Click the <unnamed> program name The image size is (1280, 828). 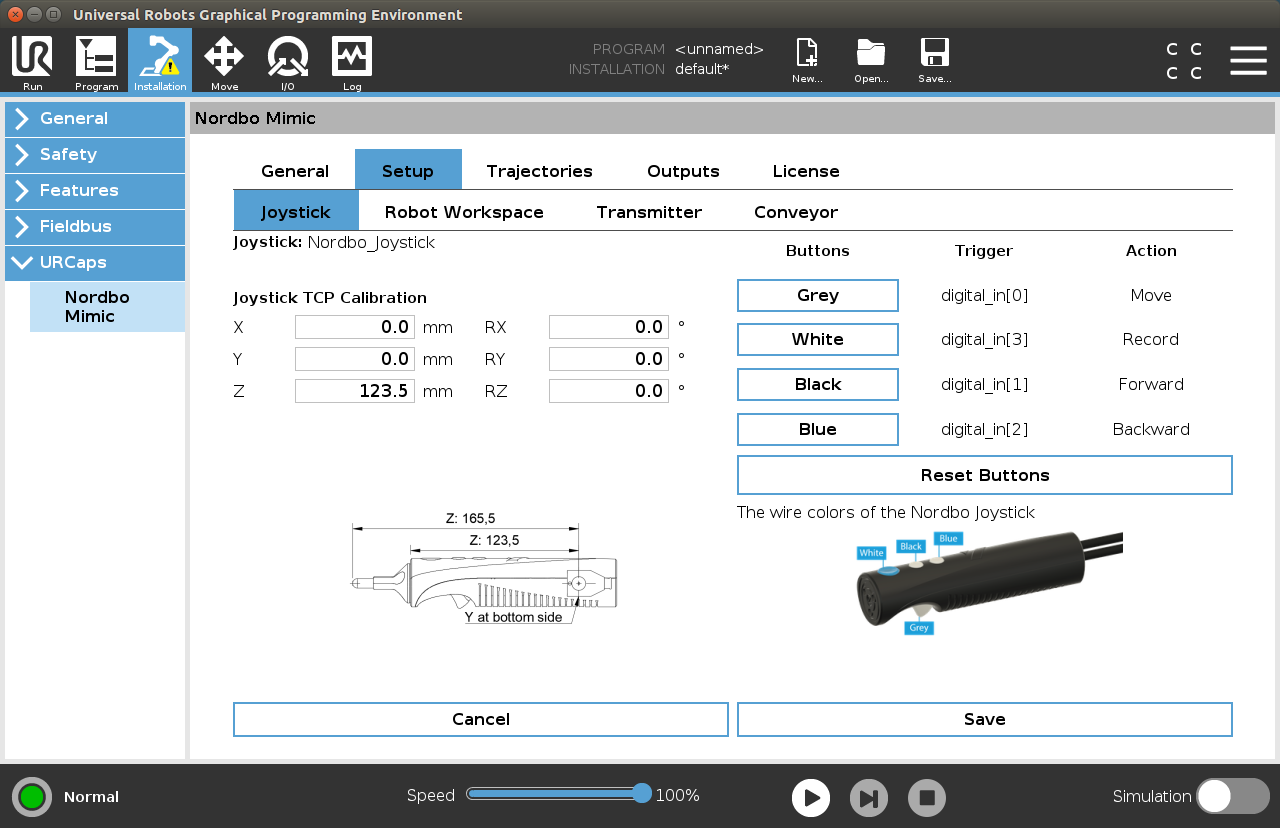pos(719,49)
